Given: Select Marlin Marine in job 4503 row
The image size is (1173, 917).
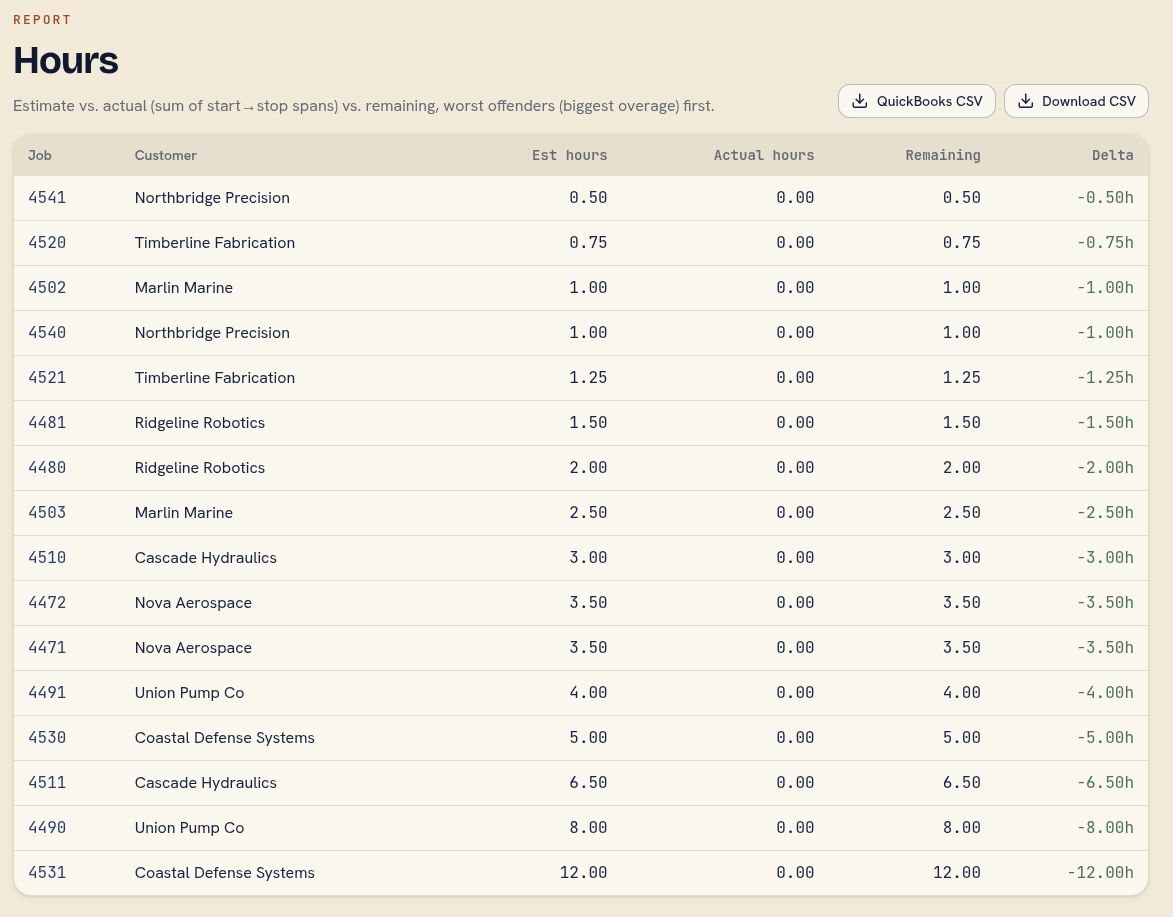Looking at the screenshot, I should click(x=183, y=512).
